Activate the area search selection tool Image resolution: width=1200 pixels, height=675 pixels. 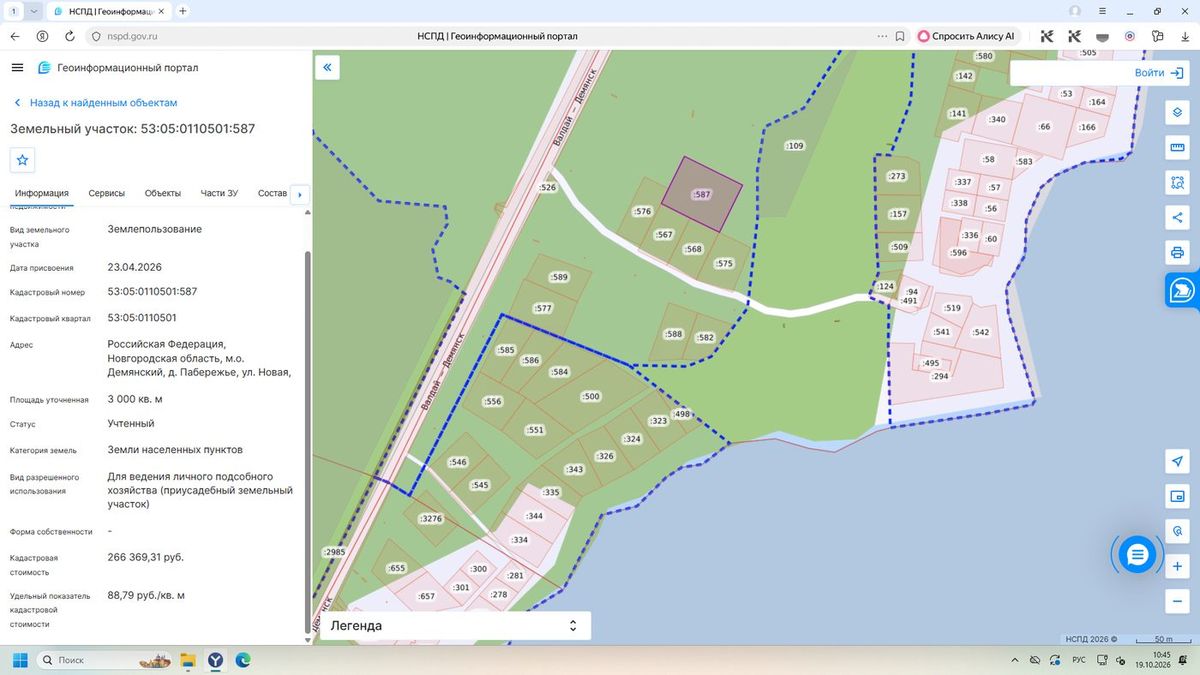pos(1177,183)
